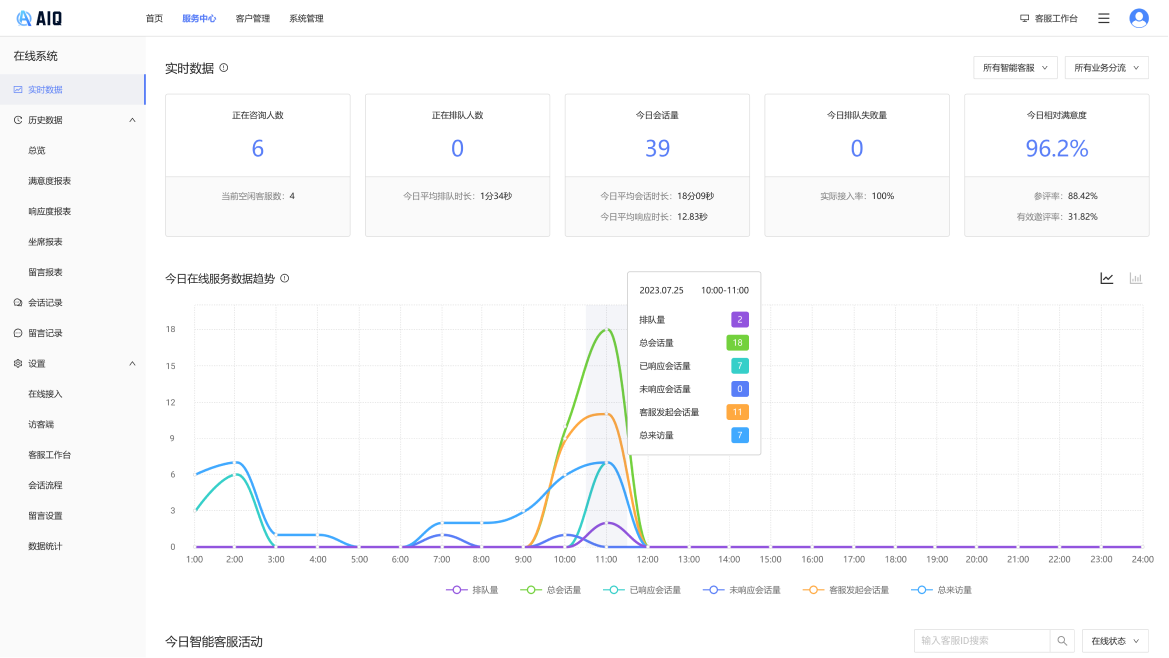Click the search magnifier icon
This screenshot has width=1169, height=658.
click(x=1062, y=641)
